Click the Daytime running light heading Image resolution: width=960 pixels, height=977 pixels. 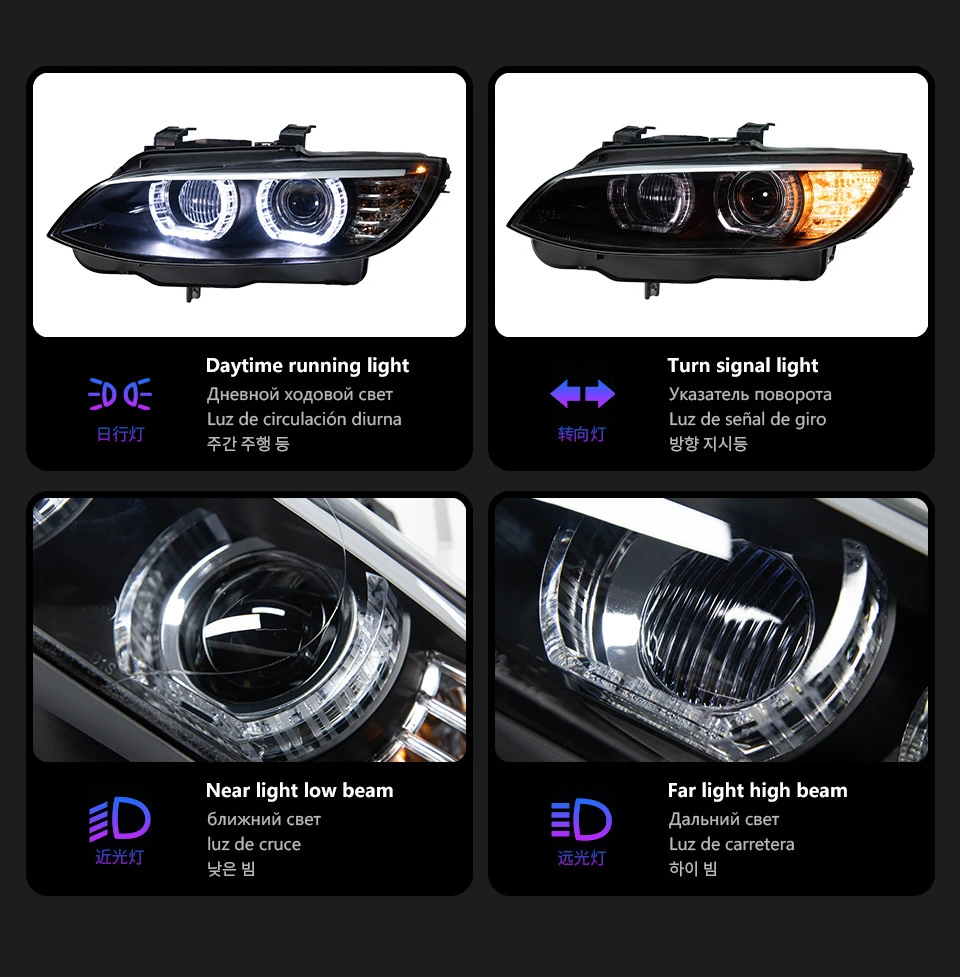(x=307, y=366)
